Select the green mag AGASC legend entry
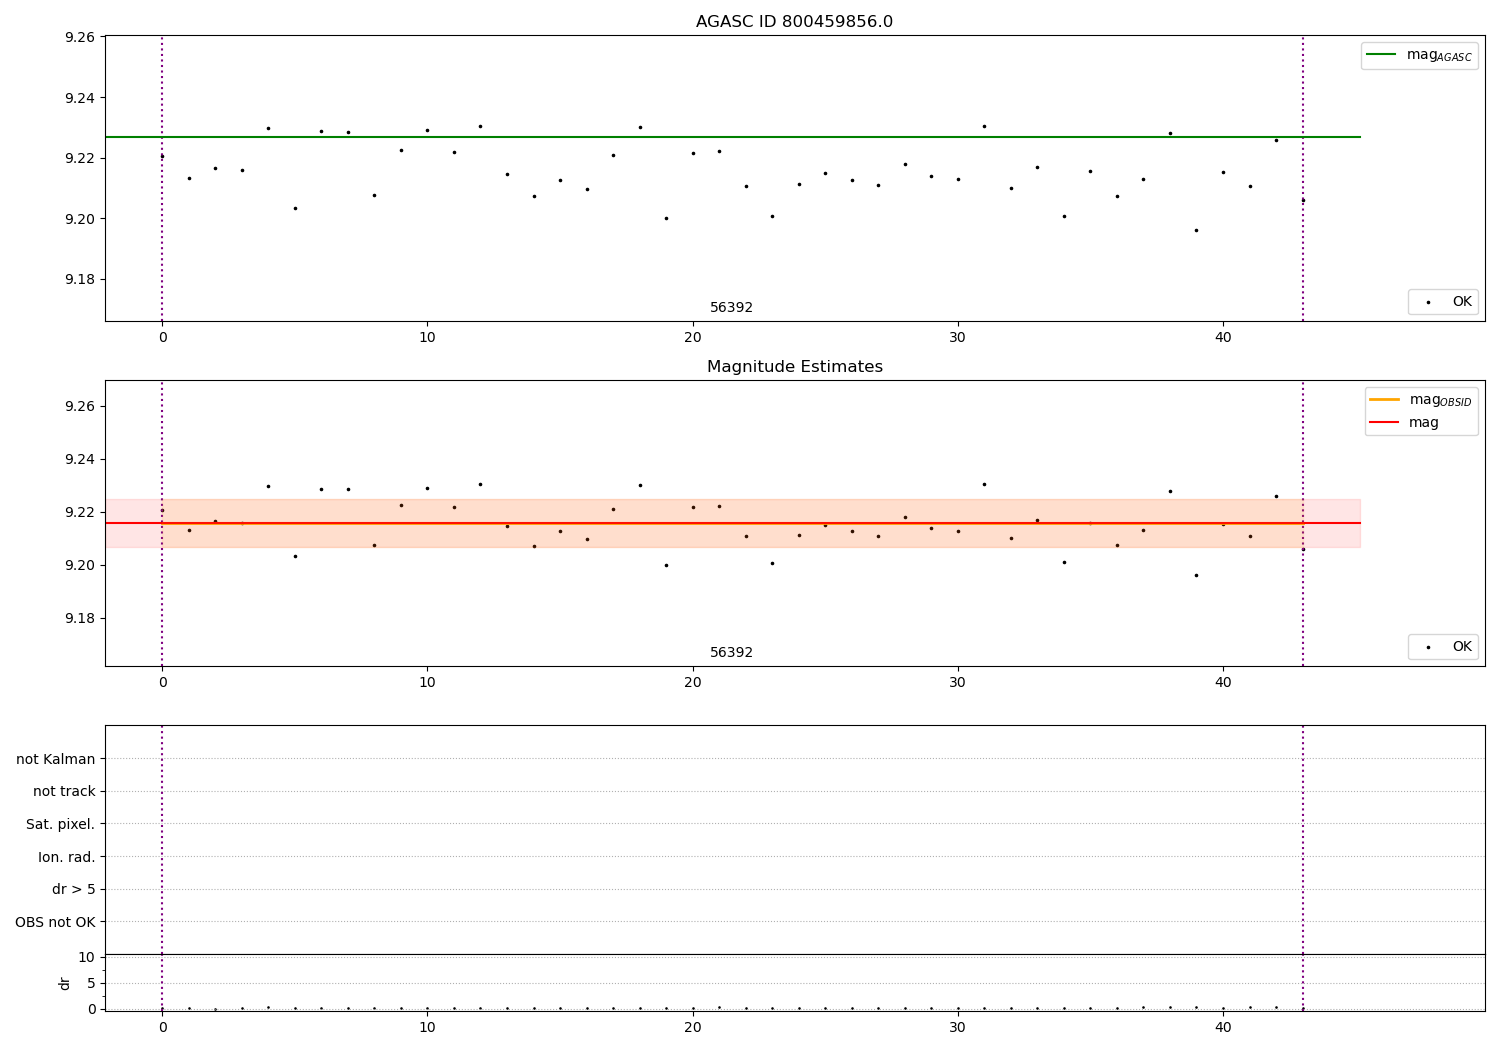Image resolution: width=1500 pixels, height=1050 pixels. click(x=1419, y=55)
